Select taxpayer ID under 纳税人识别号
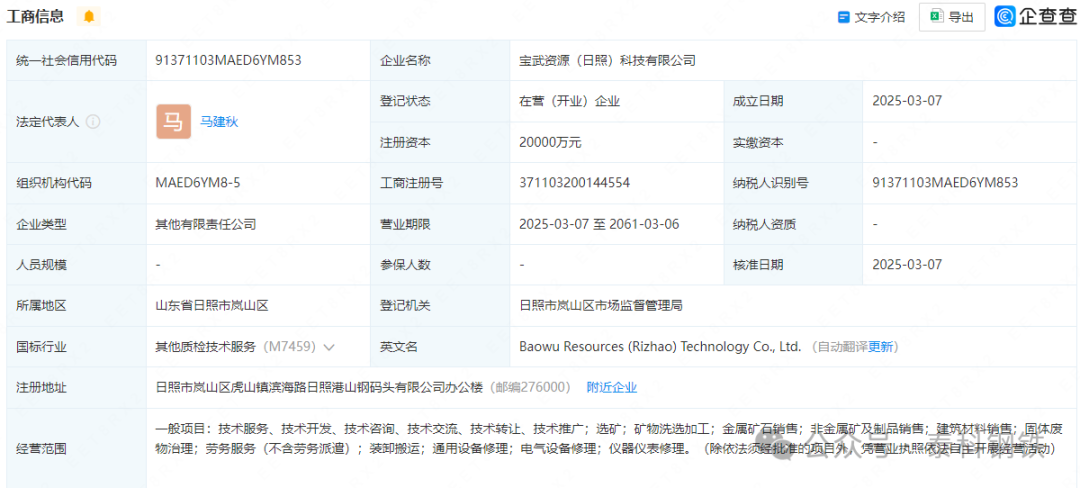1080x488 pixels. [x=945, y=183]
